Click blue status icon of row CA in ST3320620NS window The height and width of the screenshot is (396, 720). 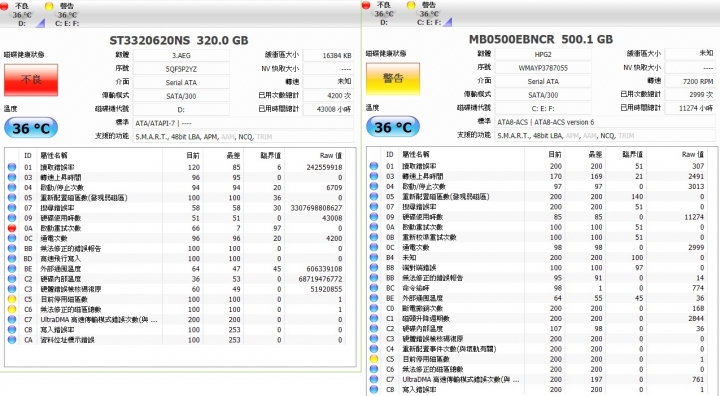(12, 339)
